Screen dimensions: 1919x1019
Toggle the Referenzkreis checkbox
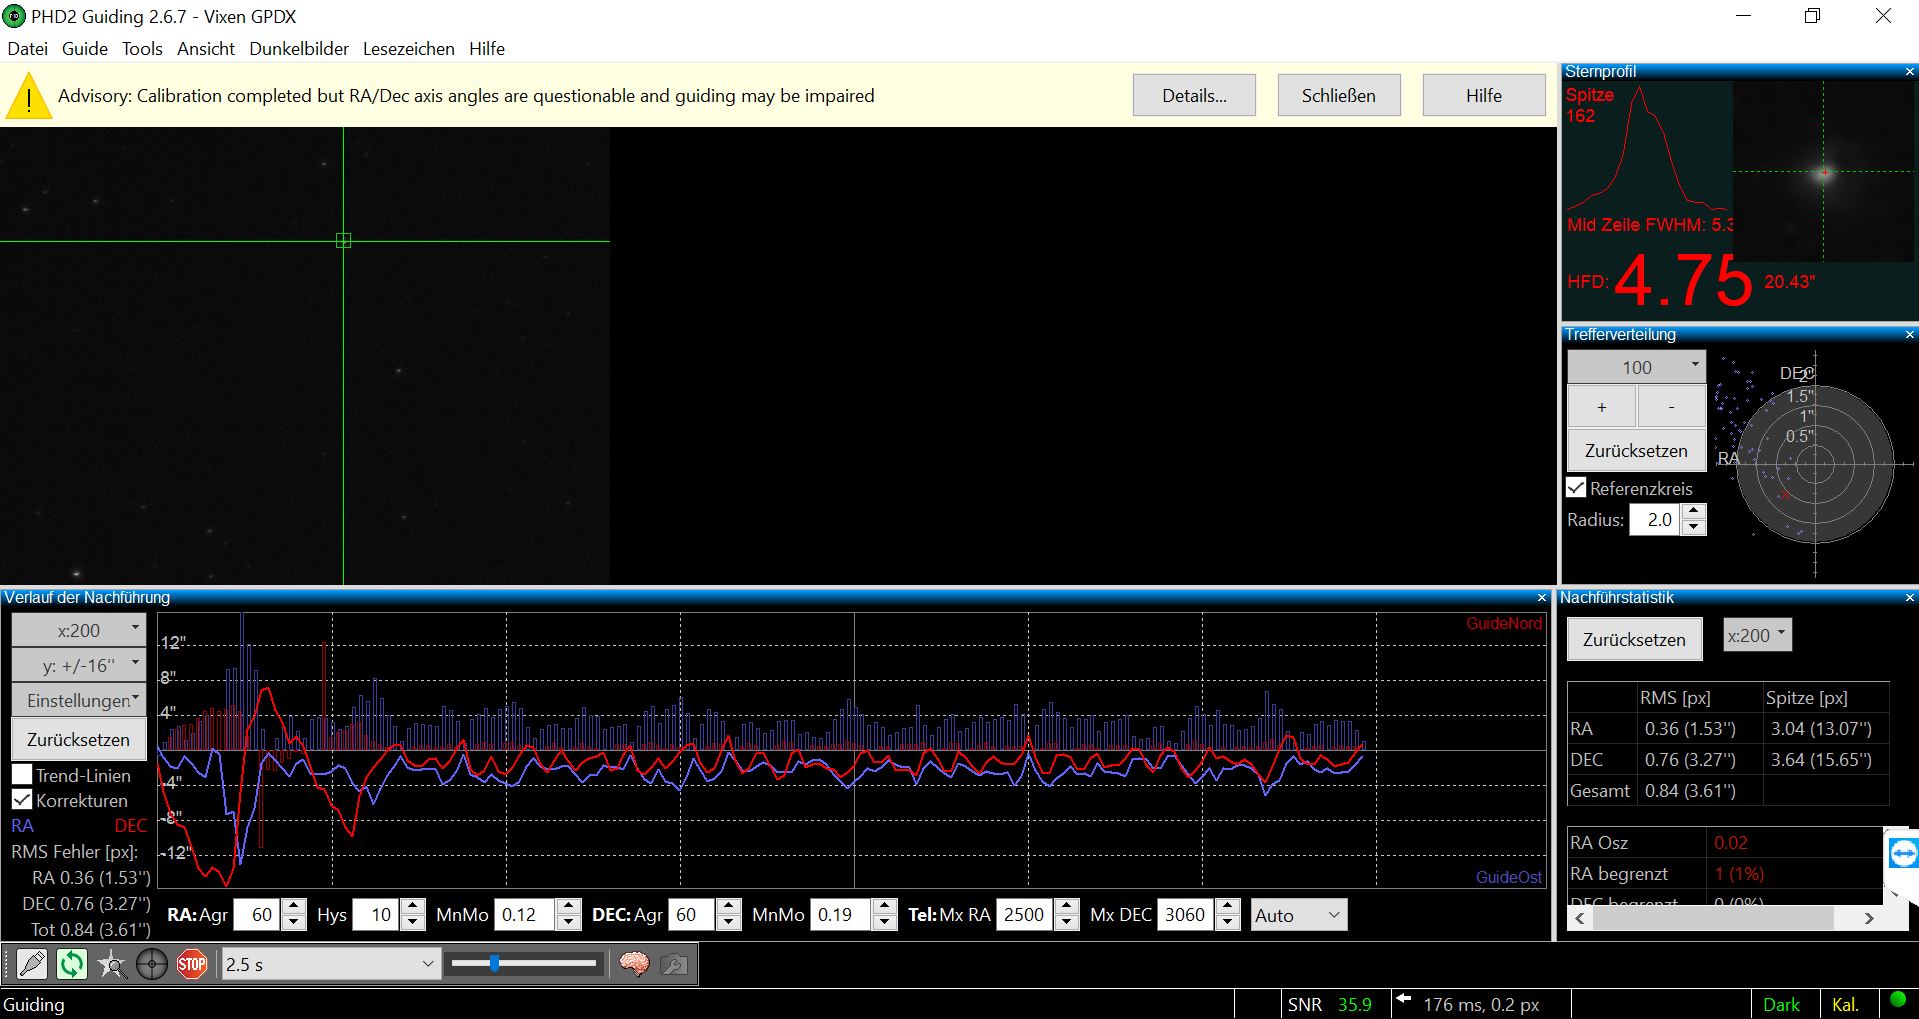coord(1576,488)
